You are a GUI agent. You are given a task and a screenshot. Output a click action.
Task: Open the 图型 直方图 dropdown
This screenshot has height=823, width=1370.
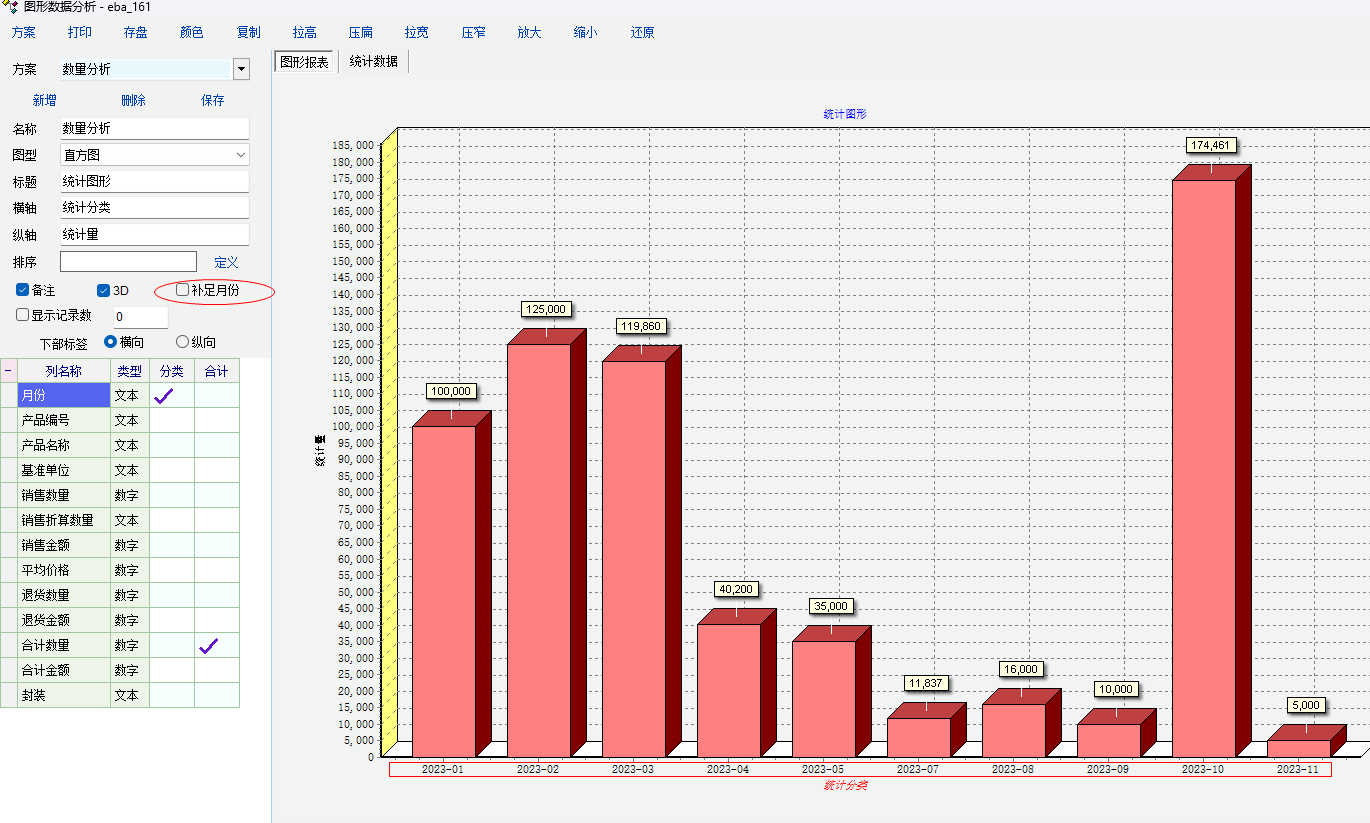pos(240,155)
